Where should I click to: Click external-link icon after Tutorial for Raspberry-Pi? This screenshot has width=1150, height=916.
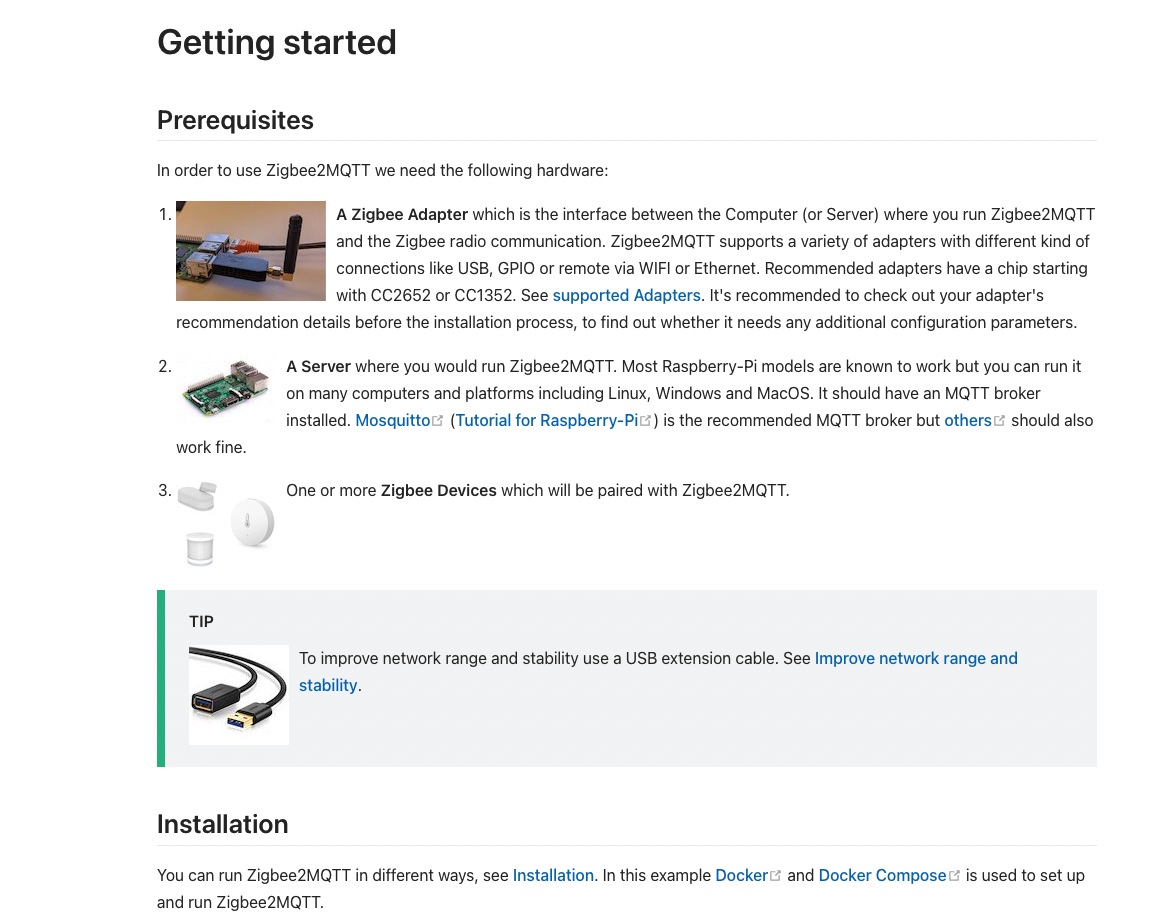pos(646,421)
